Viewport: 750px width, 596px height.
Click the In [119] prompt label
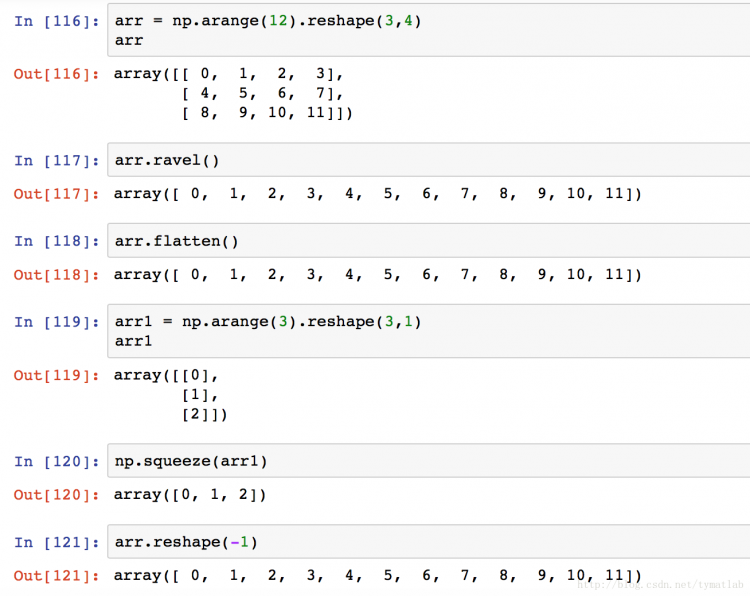56,322
